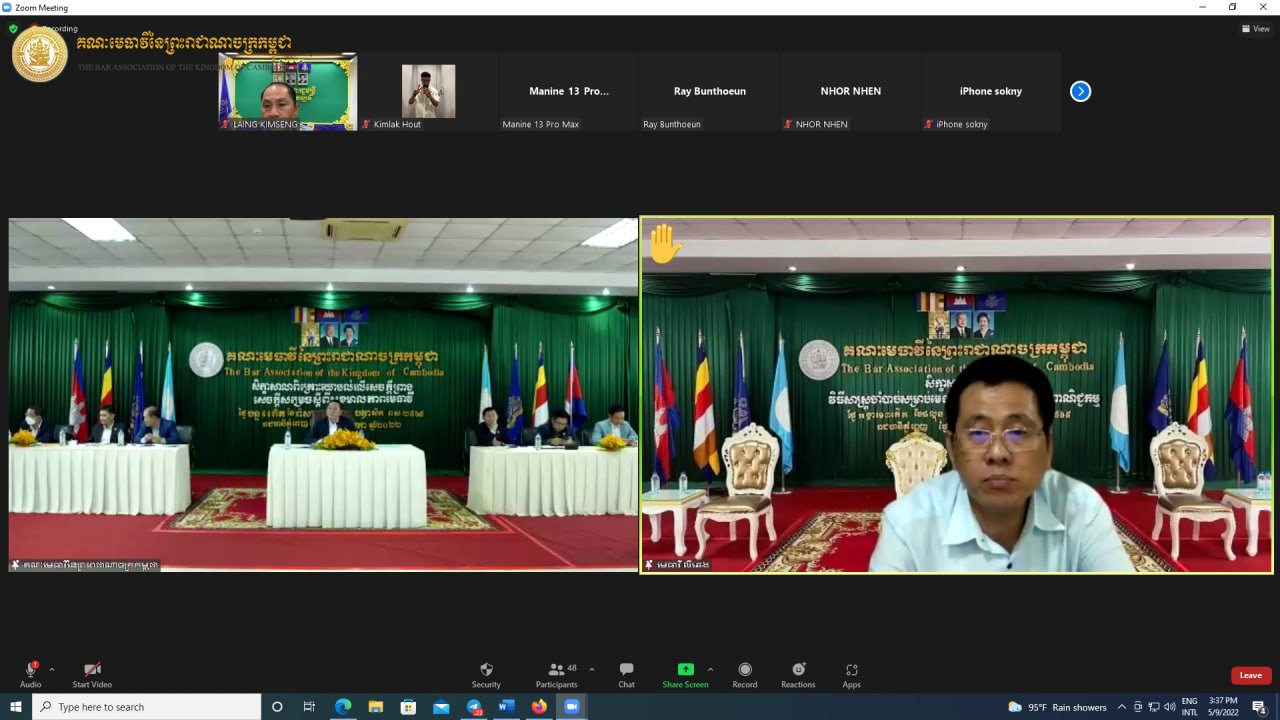Select Ray Bunthoeun participant tile

click(710, 92)
